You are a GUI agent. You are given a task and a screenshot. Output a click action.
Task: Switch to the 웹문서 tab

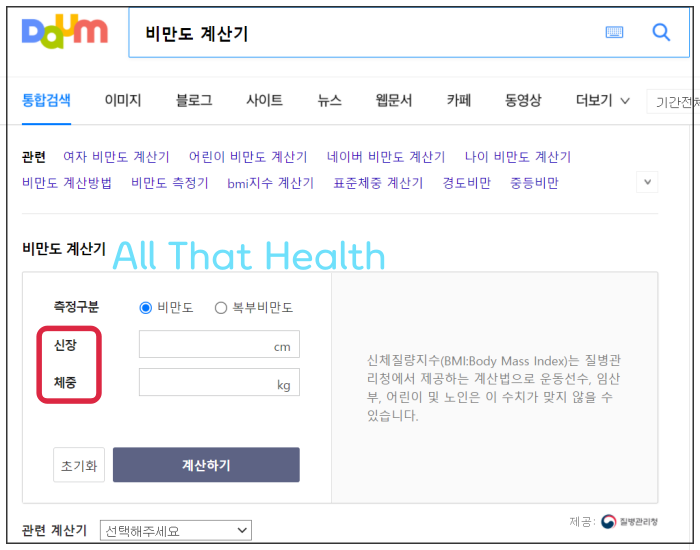pos(394,100)
